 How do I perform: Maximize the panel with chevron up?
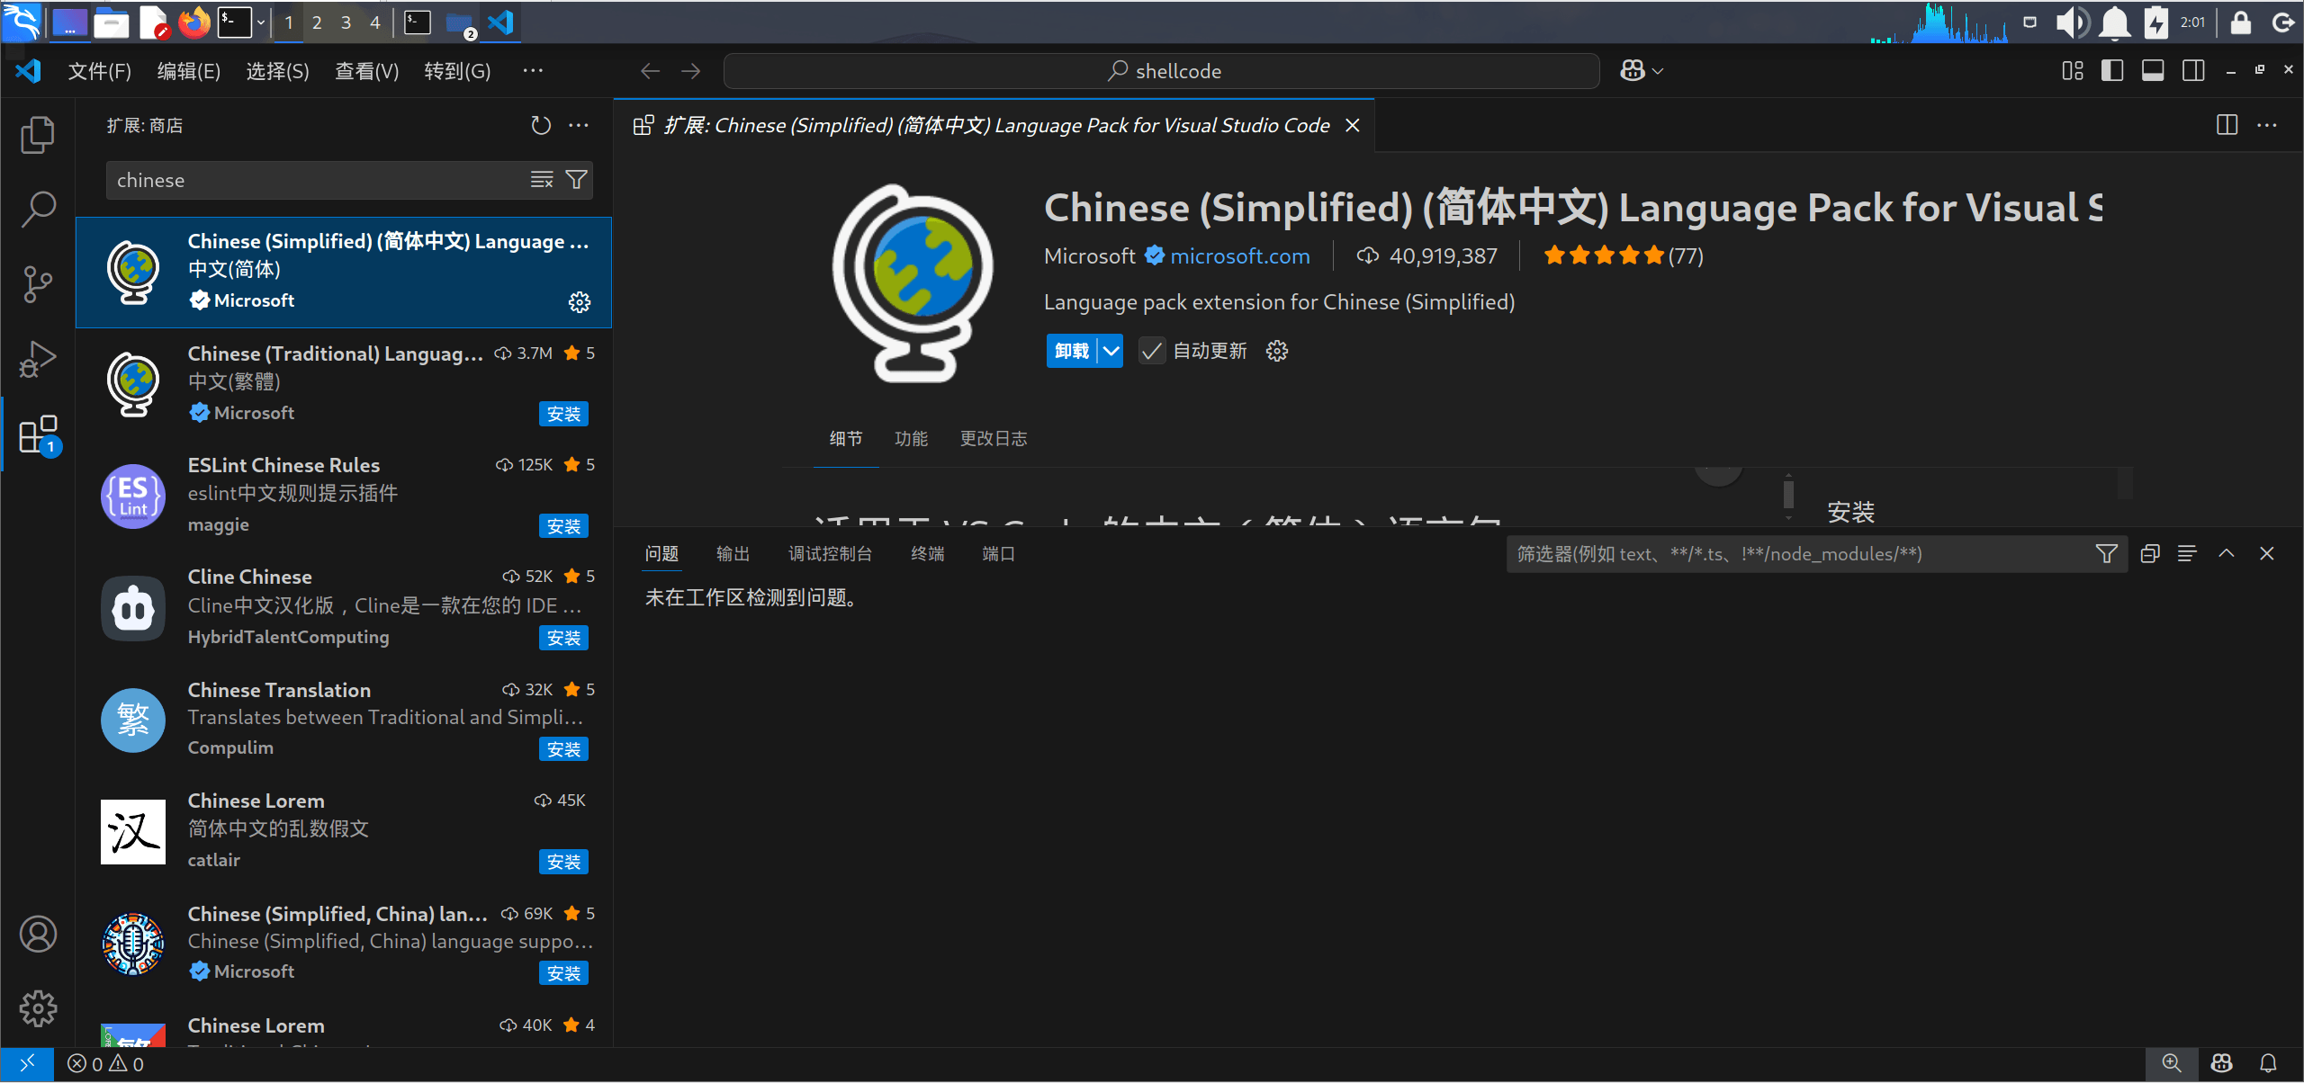point(2226,553)
